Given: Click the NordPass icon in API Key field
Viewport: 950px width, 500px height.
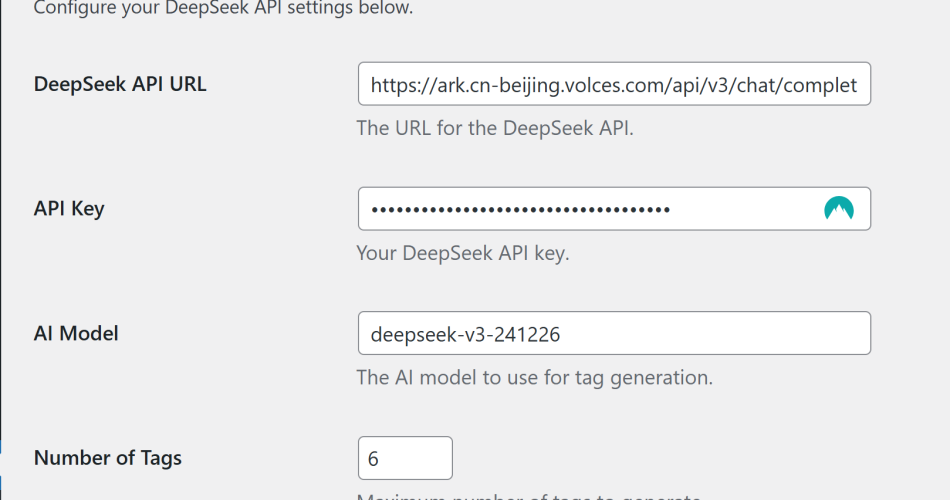Looking at the screenshot, I should pyautogui.click(x=839, y=208).
